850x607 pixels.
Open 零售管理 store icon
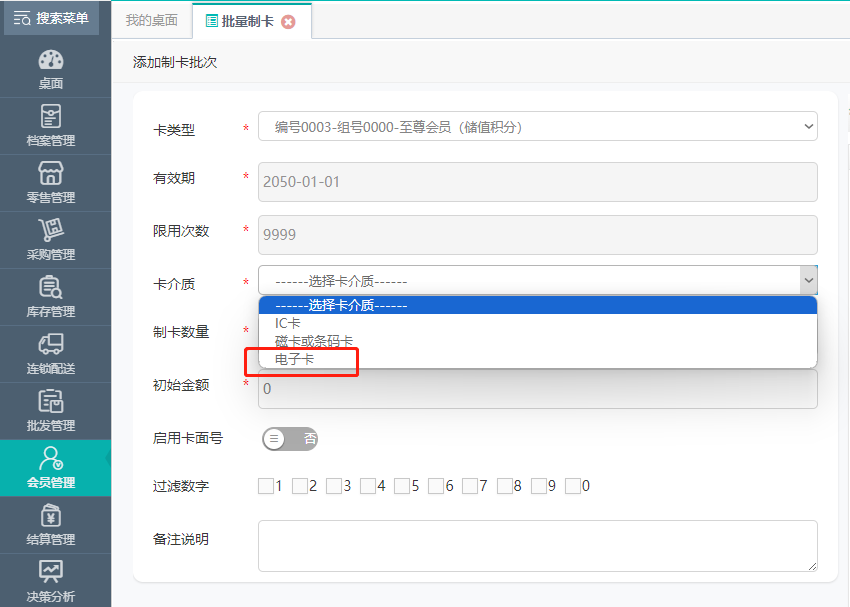click(x=51, y=173)
